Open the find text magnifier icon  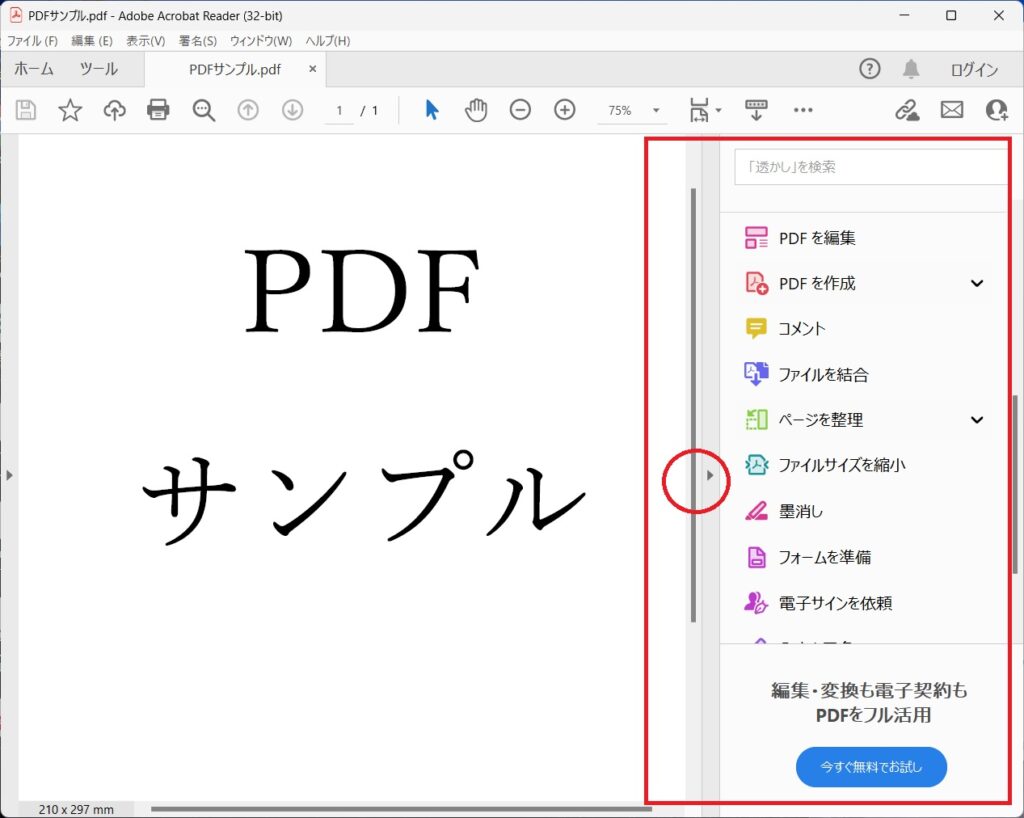point(204,110)
